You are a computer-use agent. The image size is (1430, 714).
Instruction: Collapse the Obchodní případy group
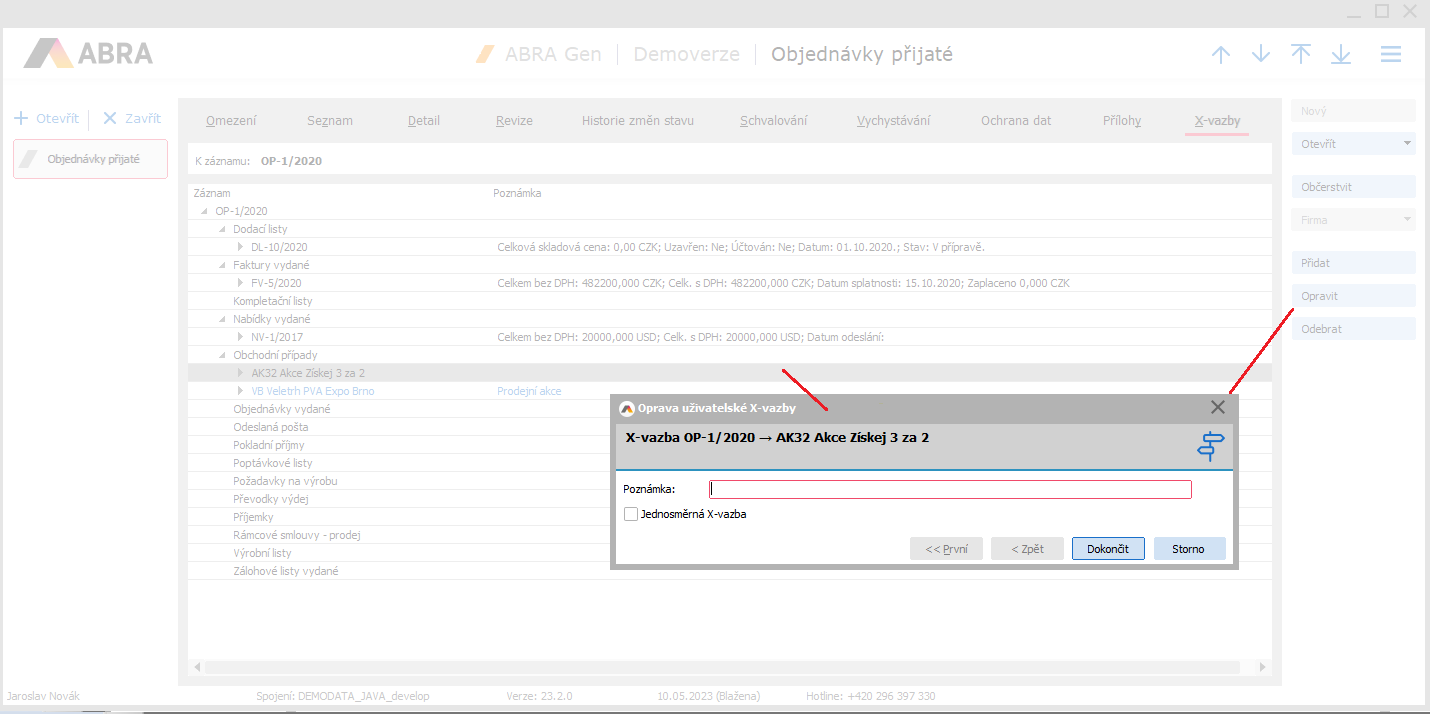click(x=223, y=355)
